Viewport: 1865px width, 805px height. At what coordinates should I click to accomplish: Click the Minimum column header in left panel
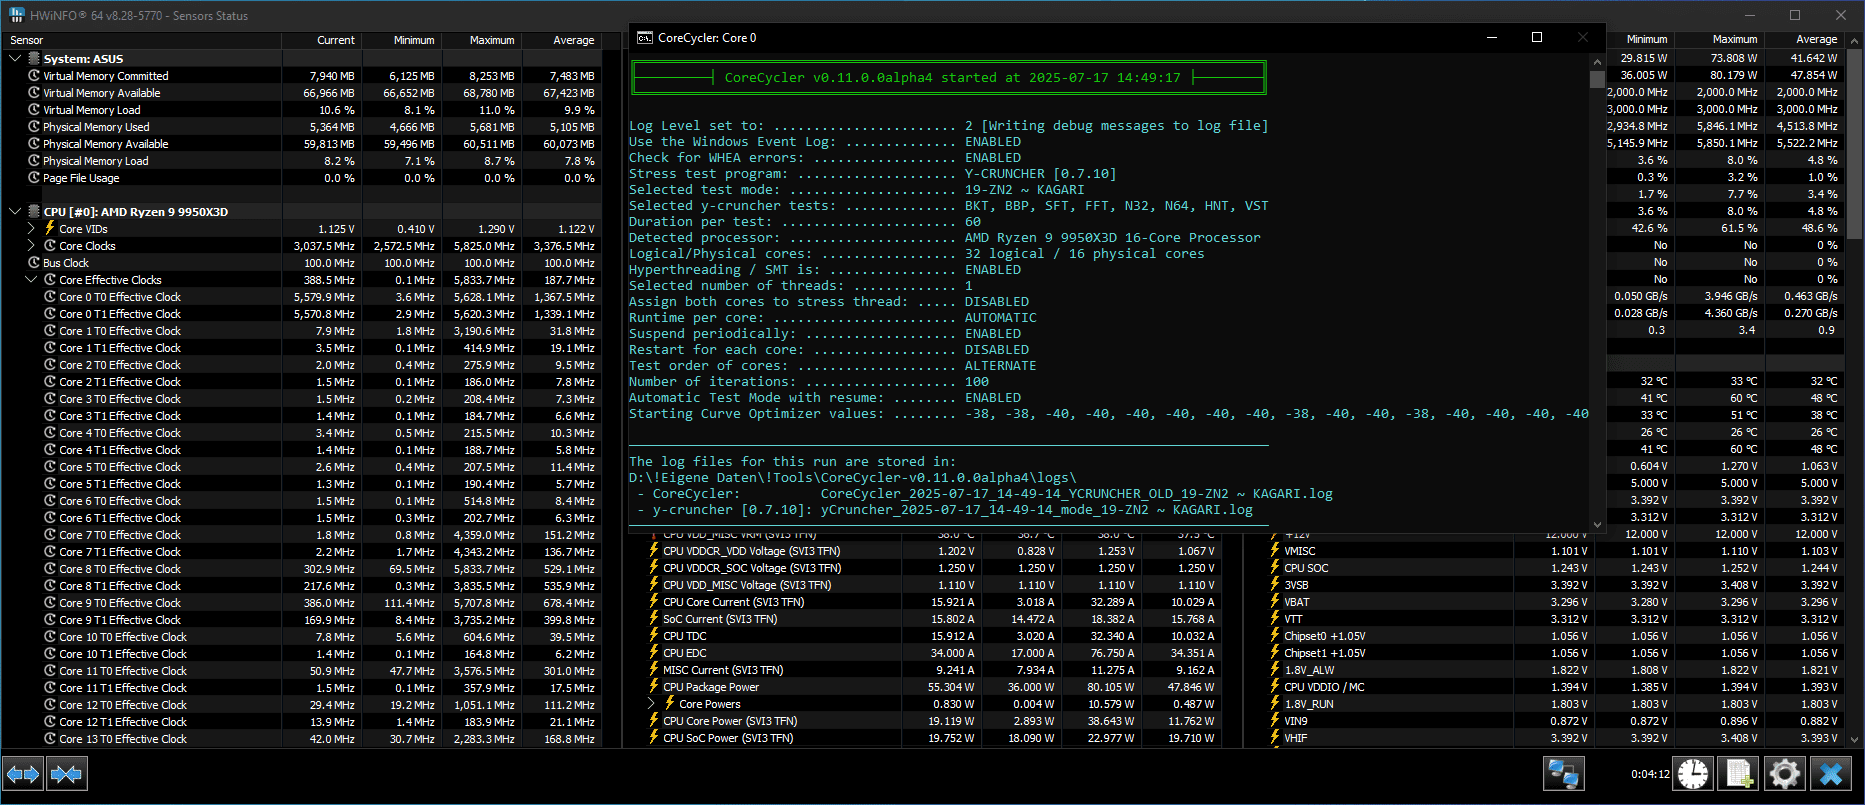pyautogui.click(x=401, y=40)
